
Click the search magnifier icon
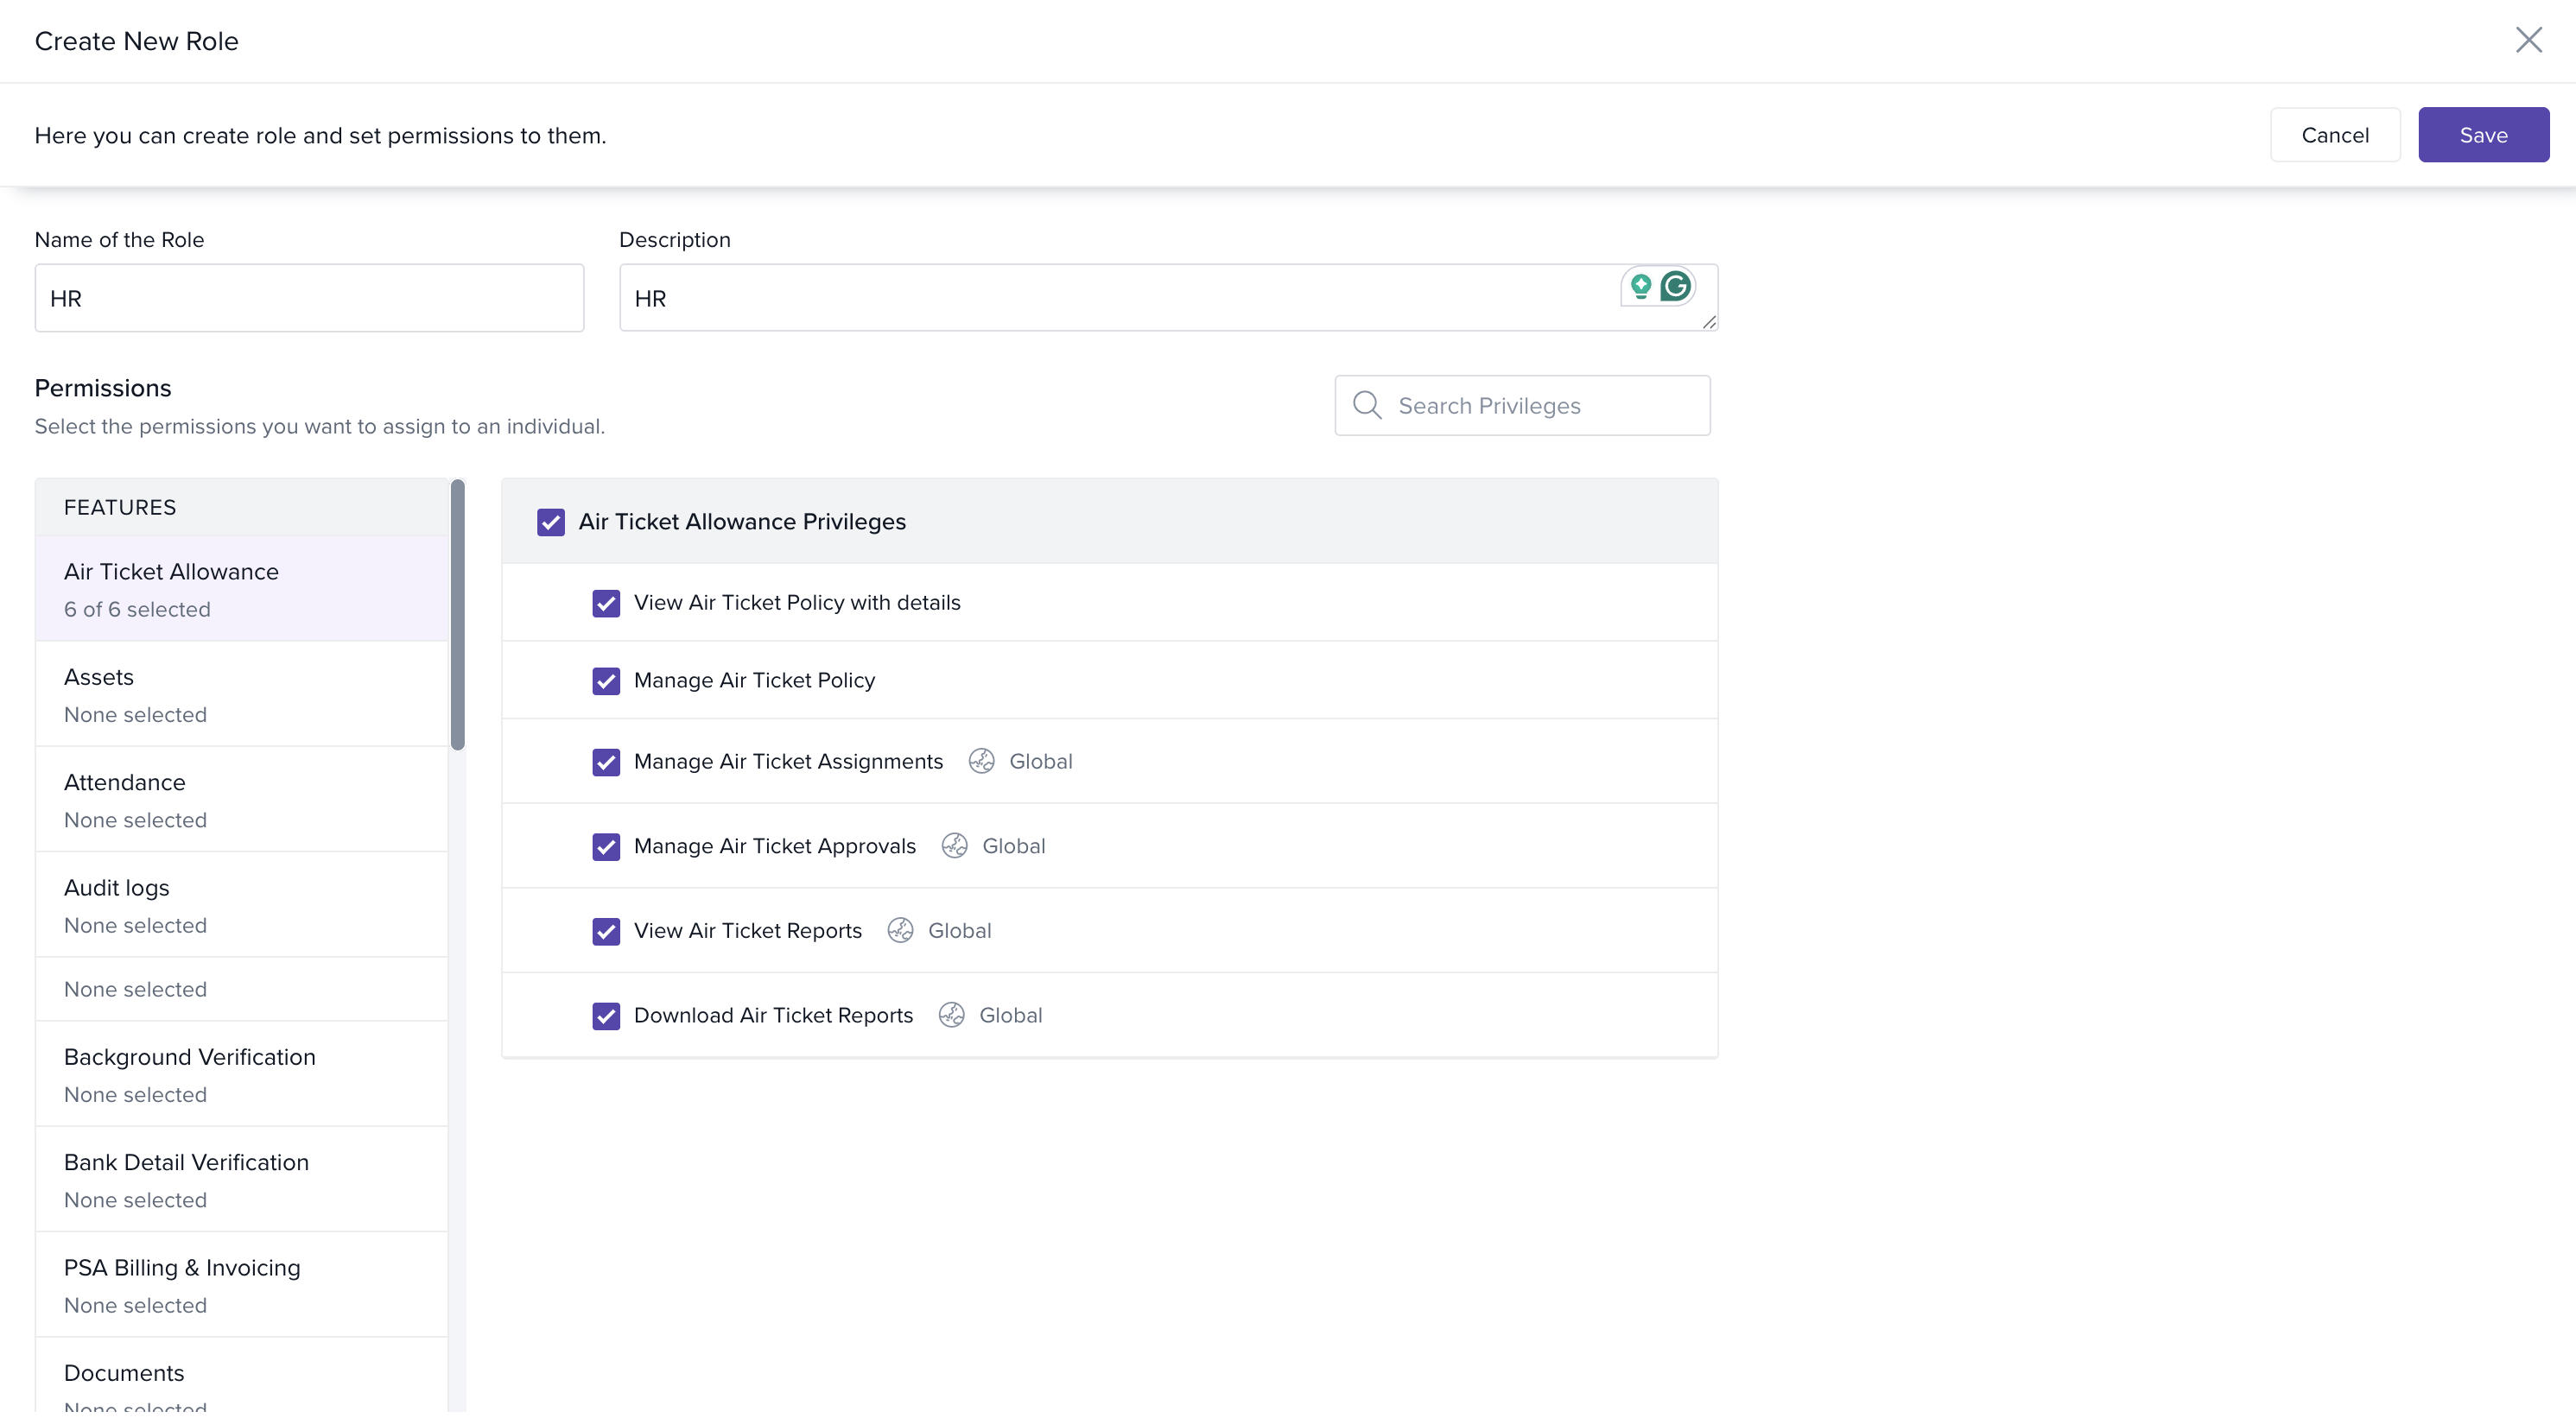tap(1367, 405)
